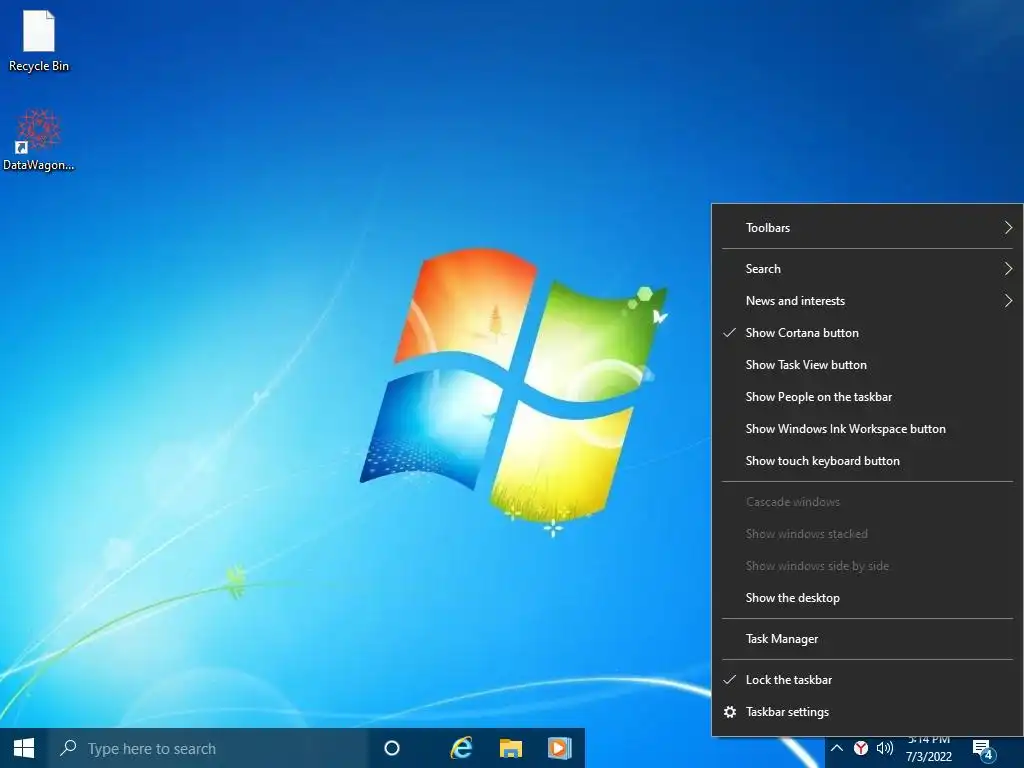The width and height of the screenshot is (1024, 768).
Task: Launch Internet Explorer from the taskbar
Action: point(461,748)
